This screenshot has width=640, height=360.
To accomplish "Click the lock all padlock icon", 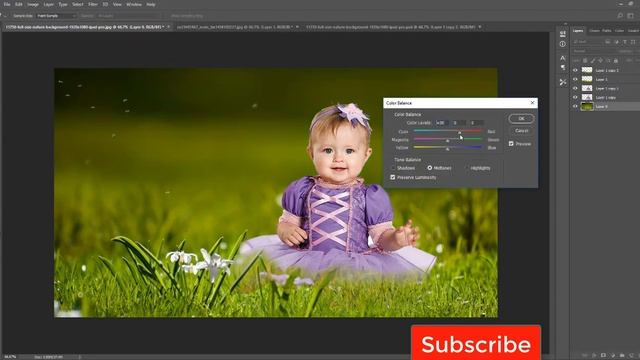I will click(x=616, y=60).
